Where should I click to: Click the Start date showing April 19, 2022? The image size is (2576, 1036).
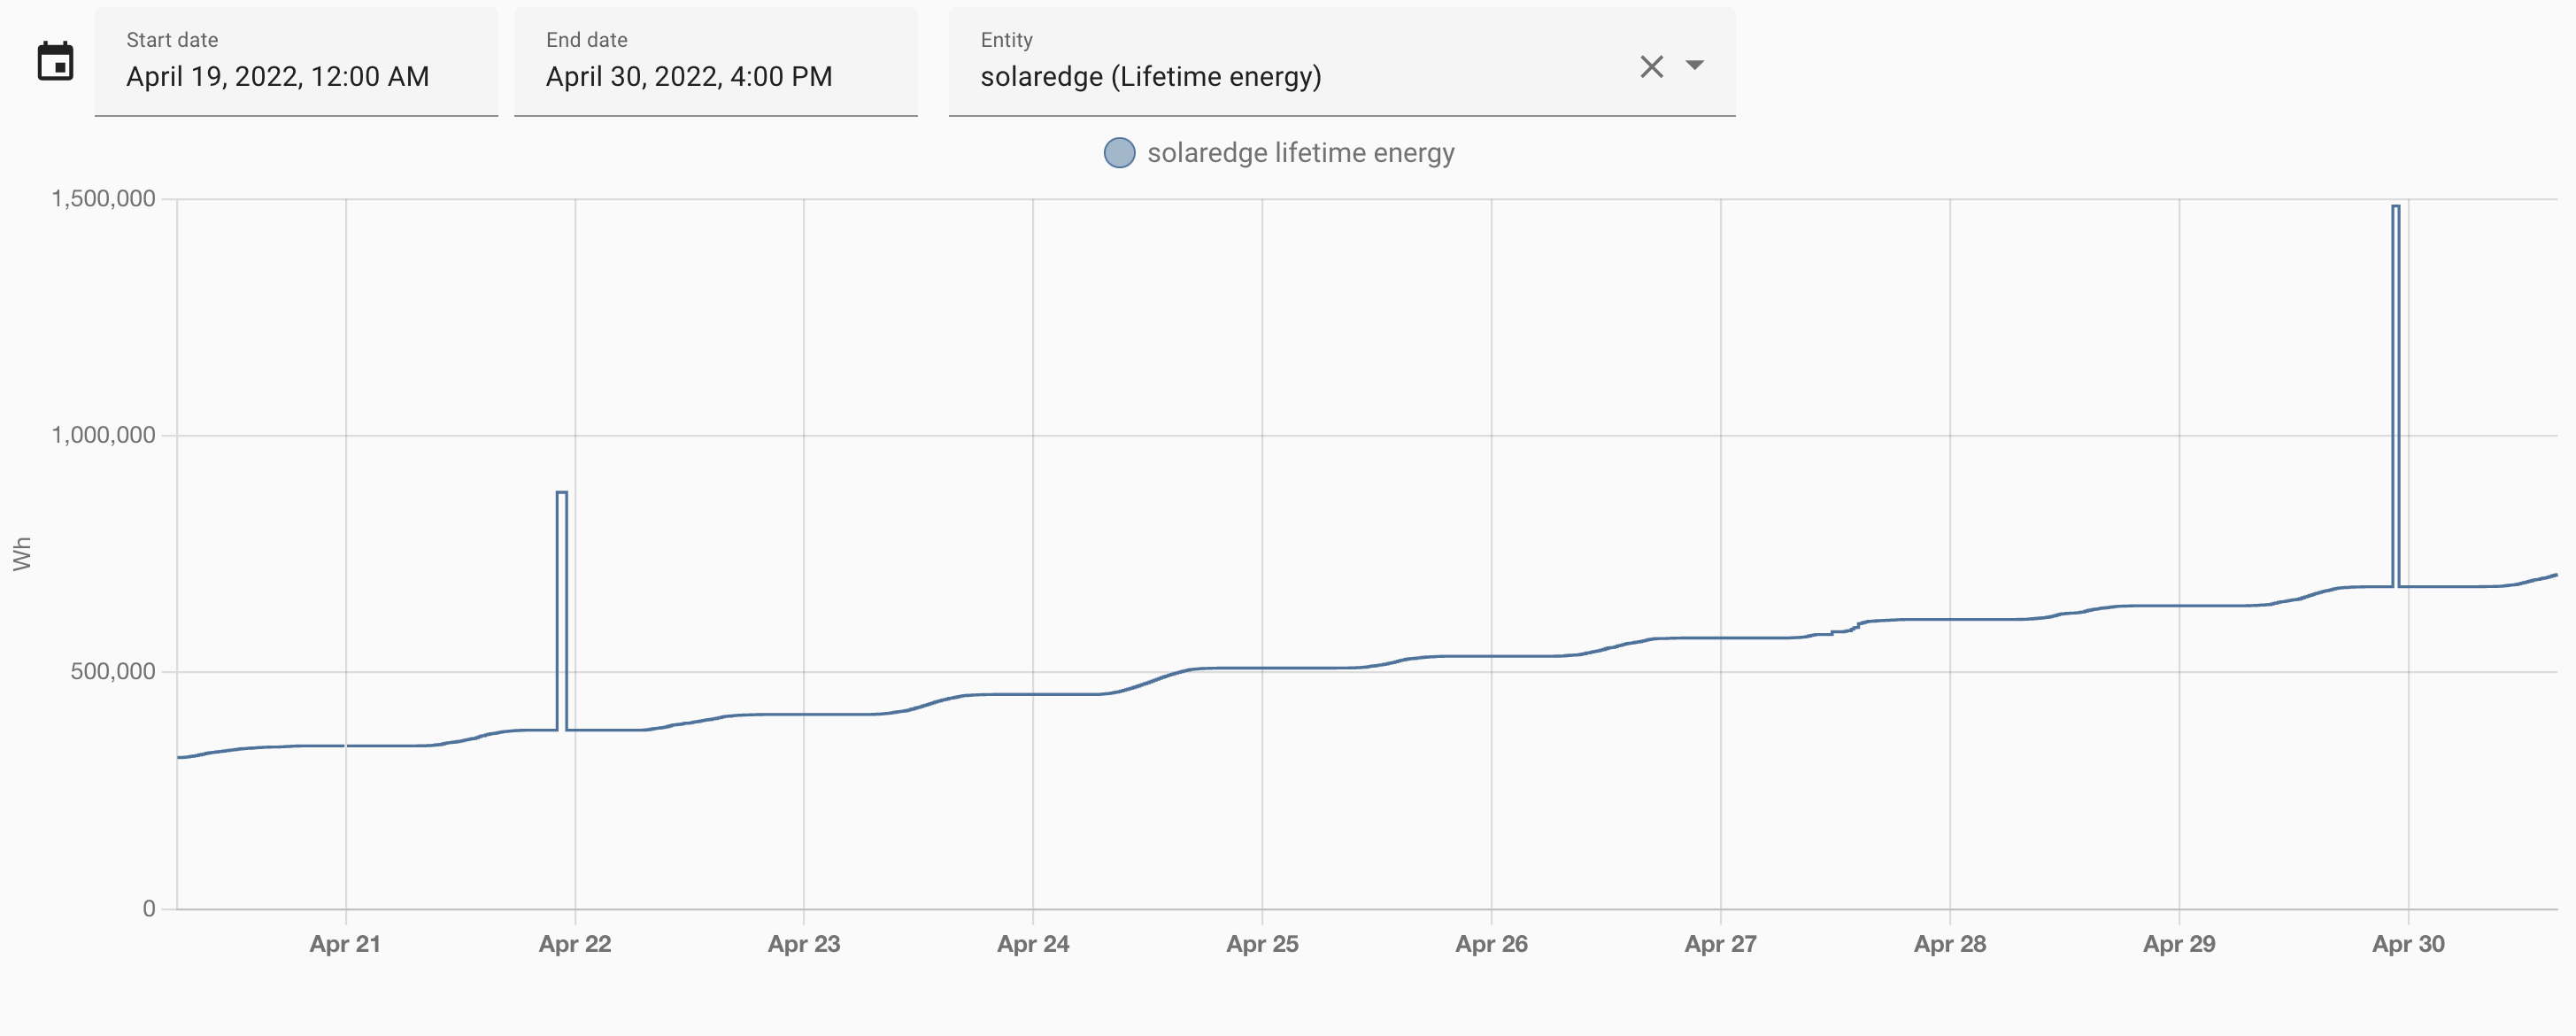pos(278,75)
